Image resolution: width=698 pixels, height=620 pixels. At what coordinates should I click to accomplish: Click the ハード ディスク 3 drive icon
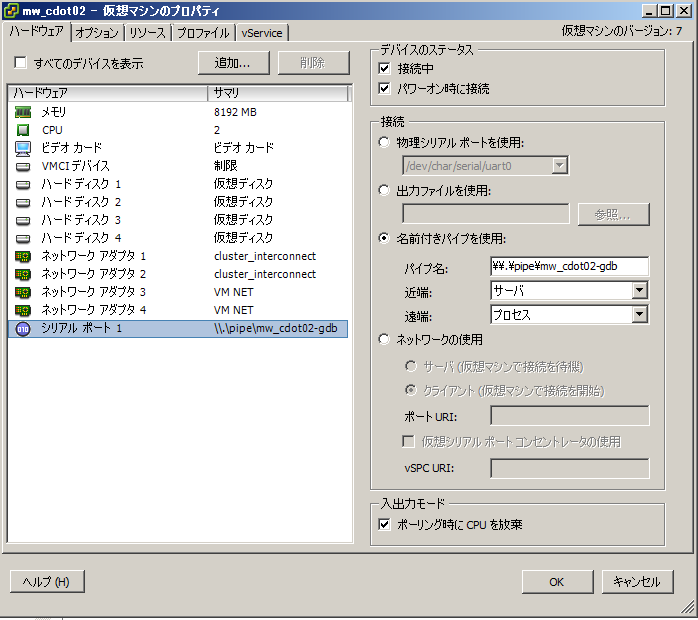(23, 220)
